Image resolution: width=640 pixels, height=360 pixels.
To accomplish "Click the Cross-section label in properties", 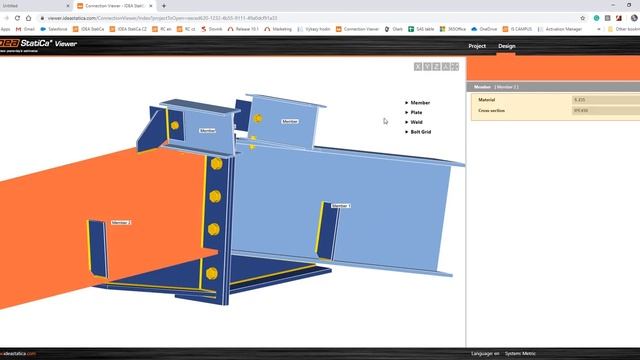I will [x=491, y=111].
